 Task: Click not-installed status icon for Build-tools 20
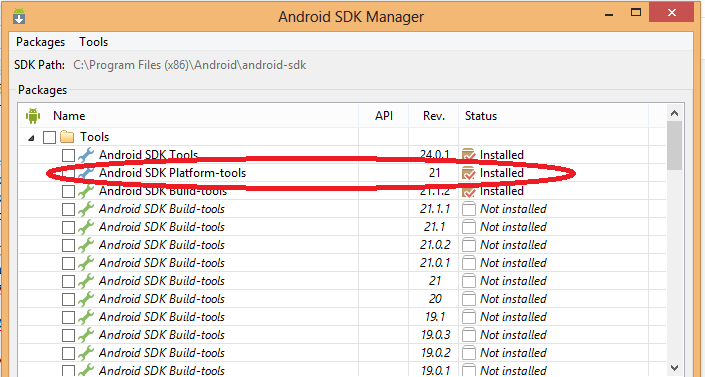pyautogui.click(x=469, y=299)
